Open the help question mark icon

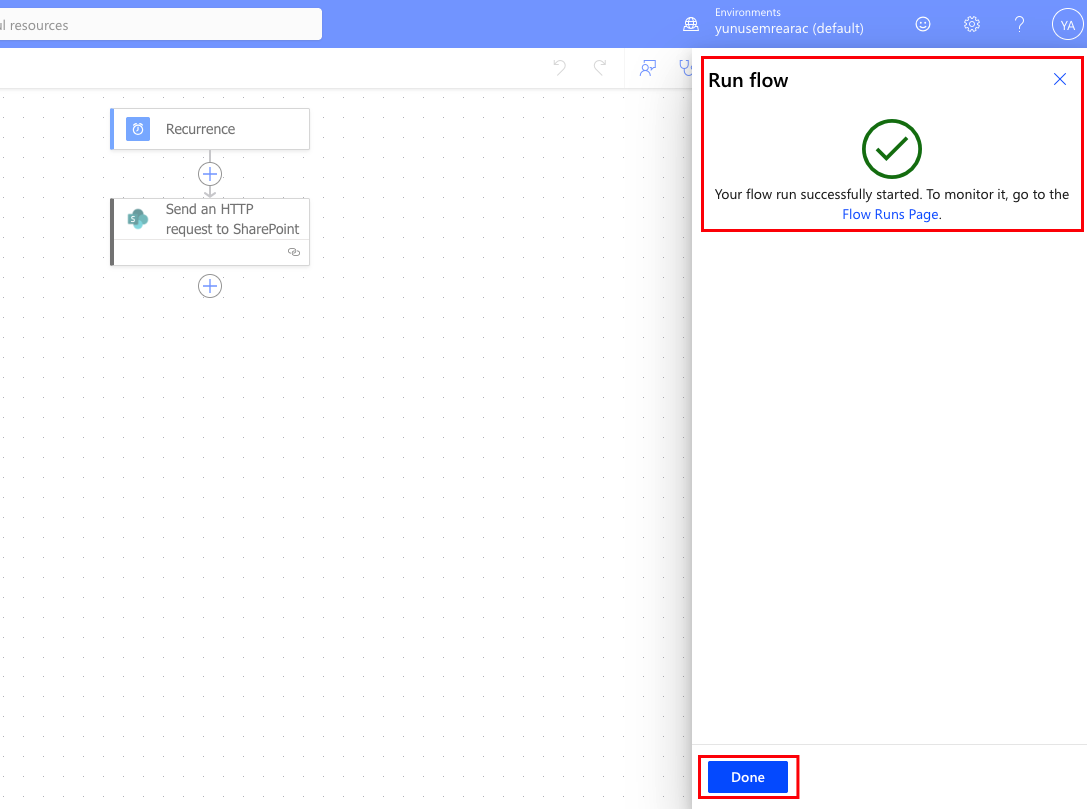1019,25
